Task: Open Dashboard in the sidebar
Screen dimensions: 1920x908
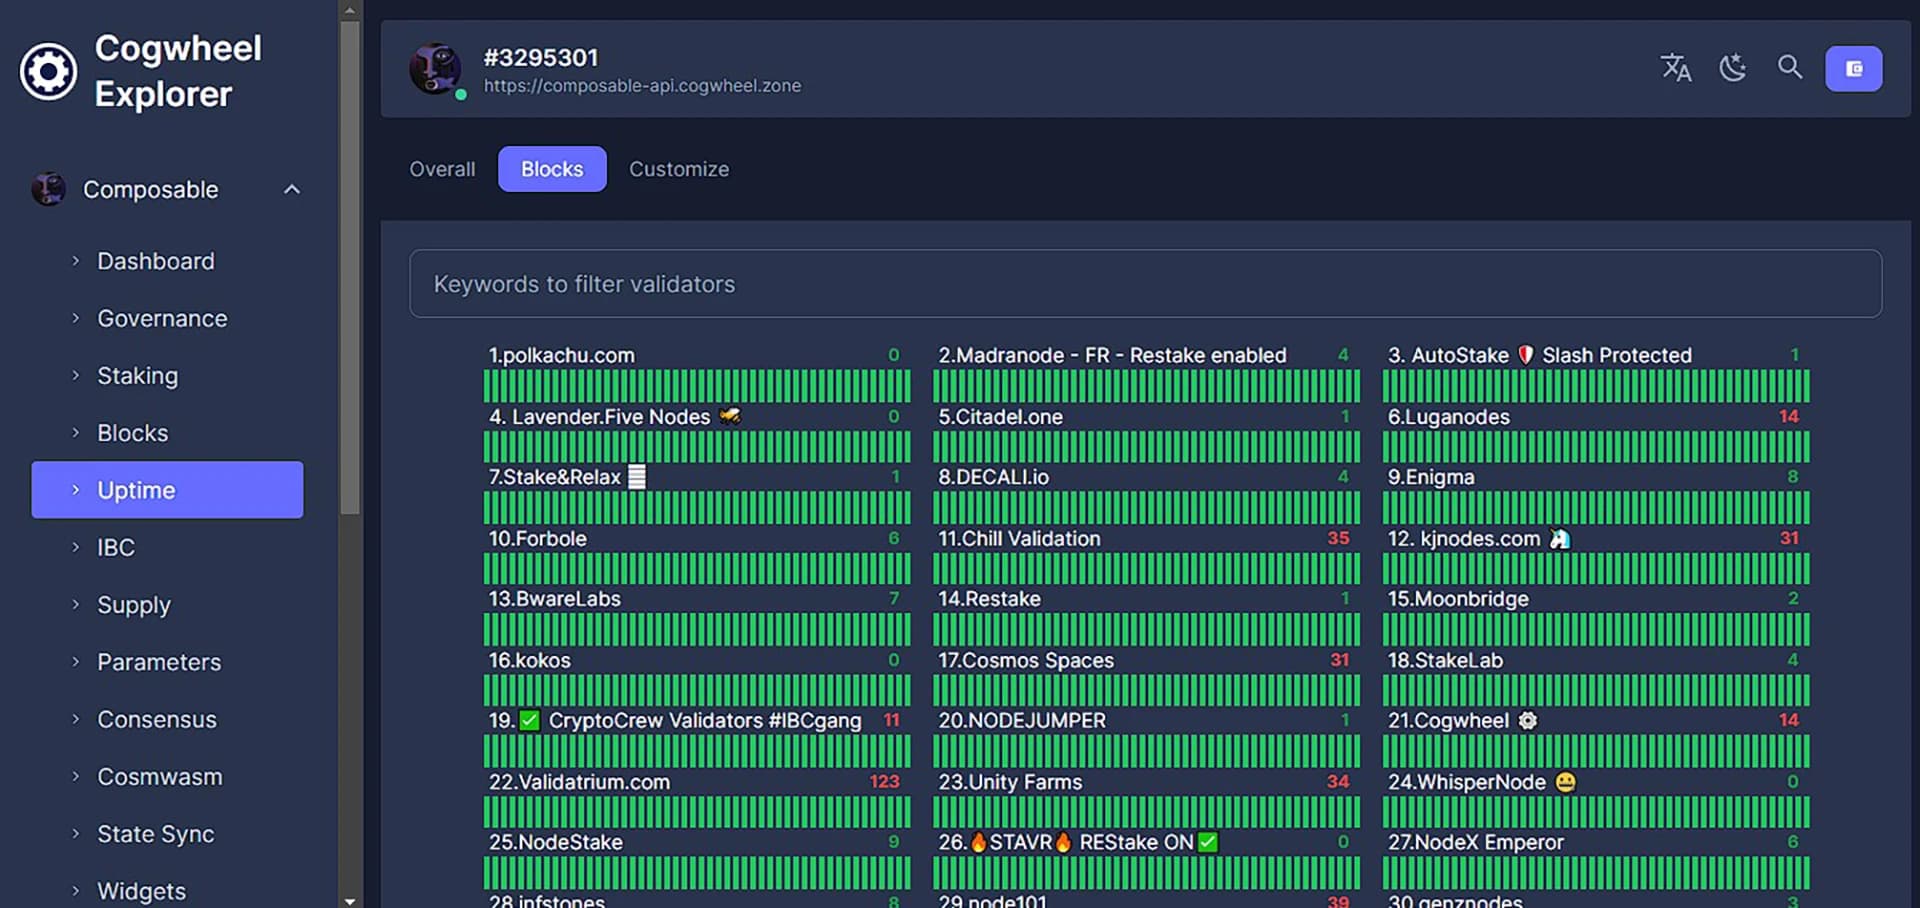Action: 156,261
